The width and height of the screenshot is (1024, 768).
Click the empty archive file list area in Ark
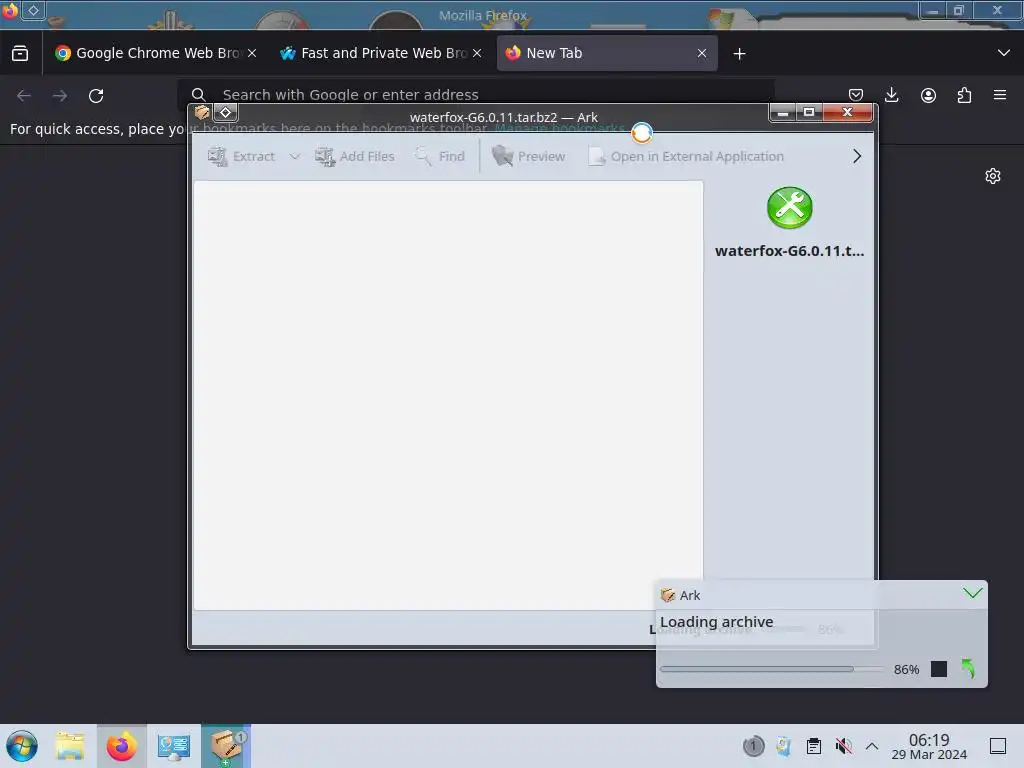[448, 395]
